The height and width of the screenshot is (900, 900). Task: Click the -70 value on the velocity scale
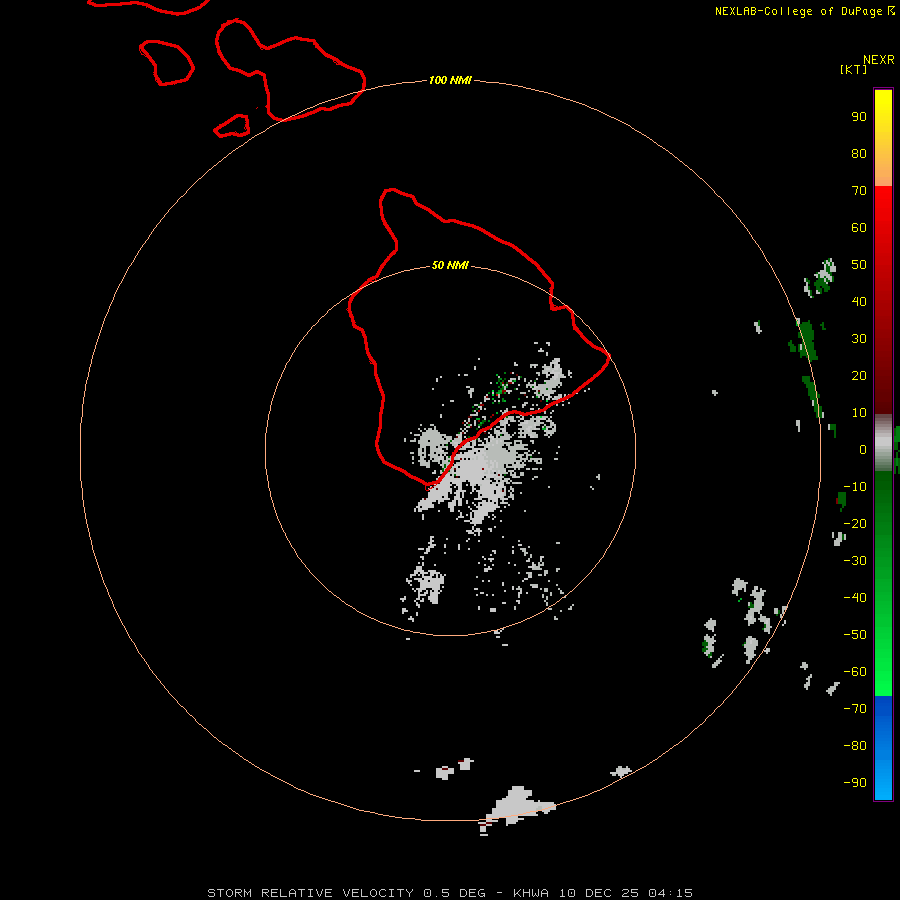855,708
